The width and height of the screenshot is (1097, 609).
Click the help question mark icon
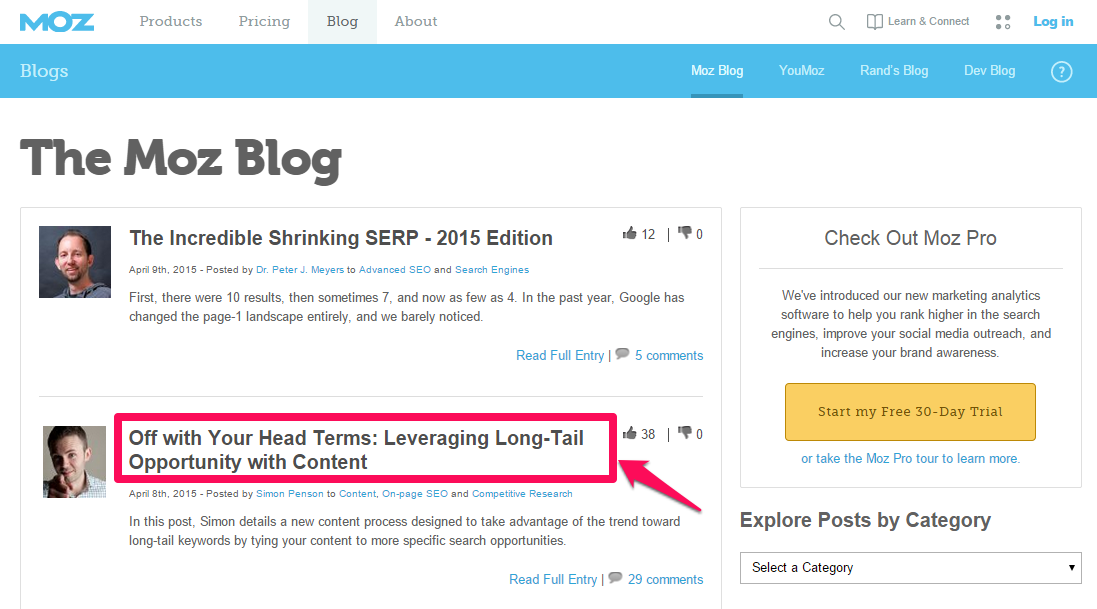point(1061,71)
